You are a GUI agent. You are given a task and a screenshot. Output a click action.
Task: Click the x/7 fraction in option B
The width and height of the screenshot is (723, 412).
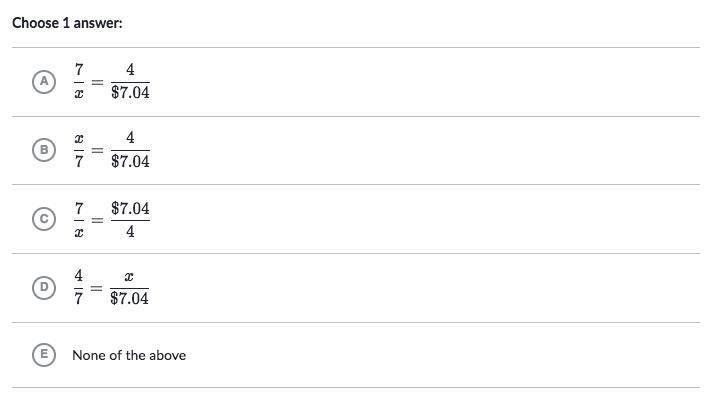(79, 150)
